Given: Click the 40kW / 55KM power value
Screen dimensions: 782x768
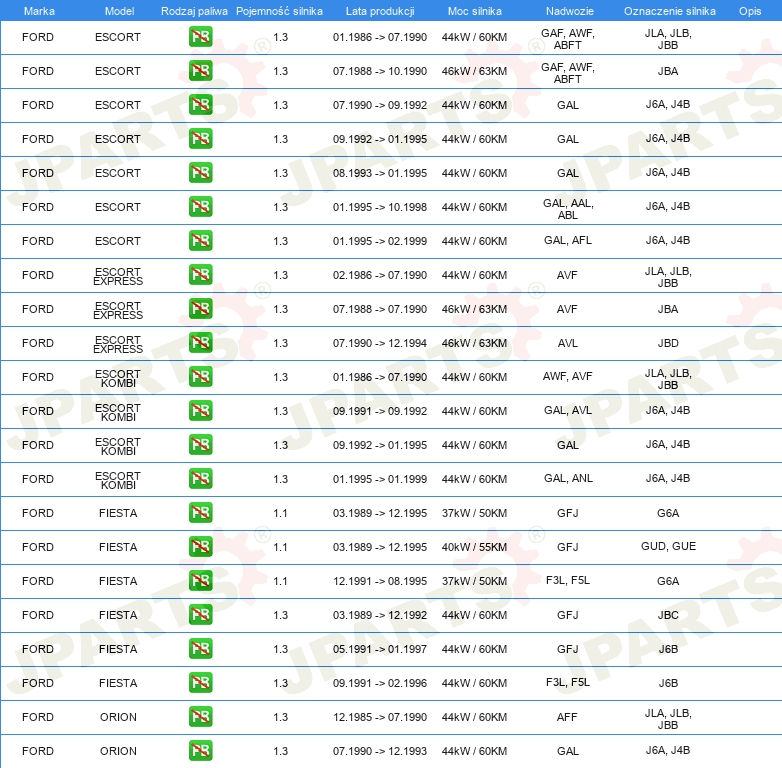Looking at the screenshot, I should [474, 547].
